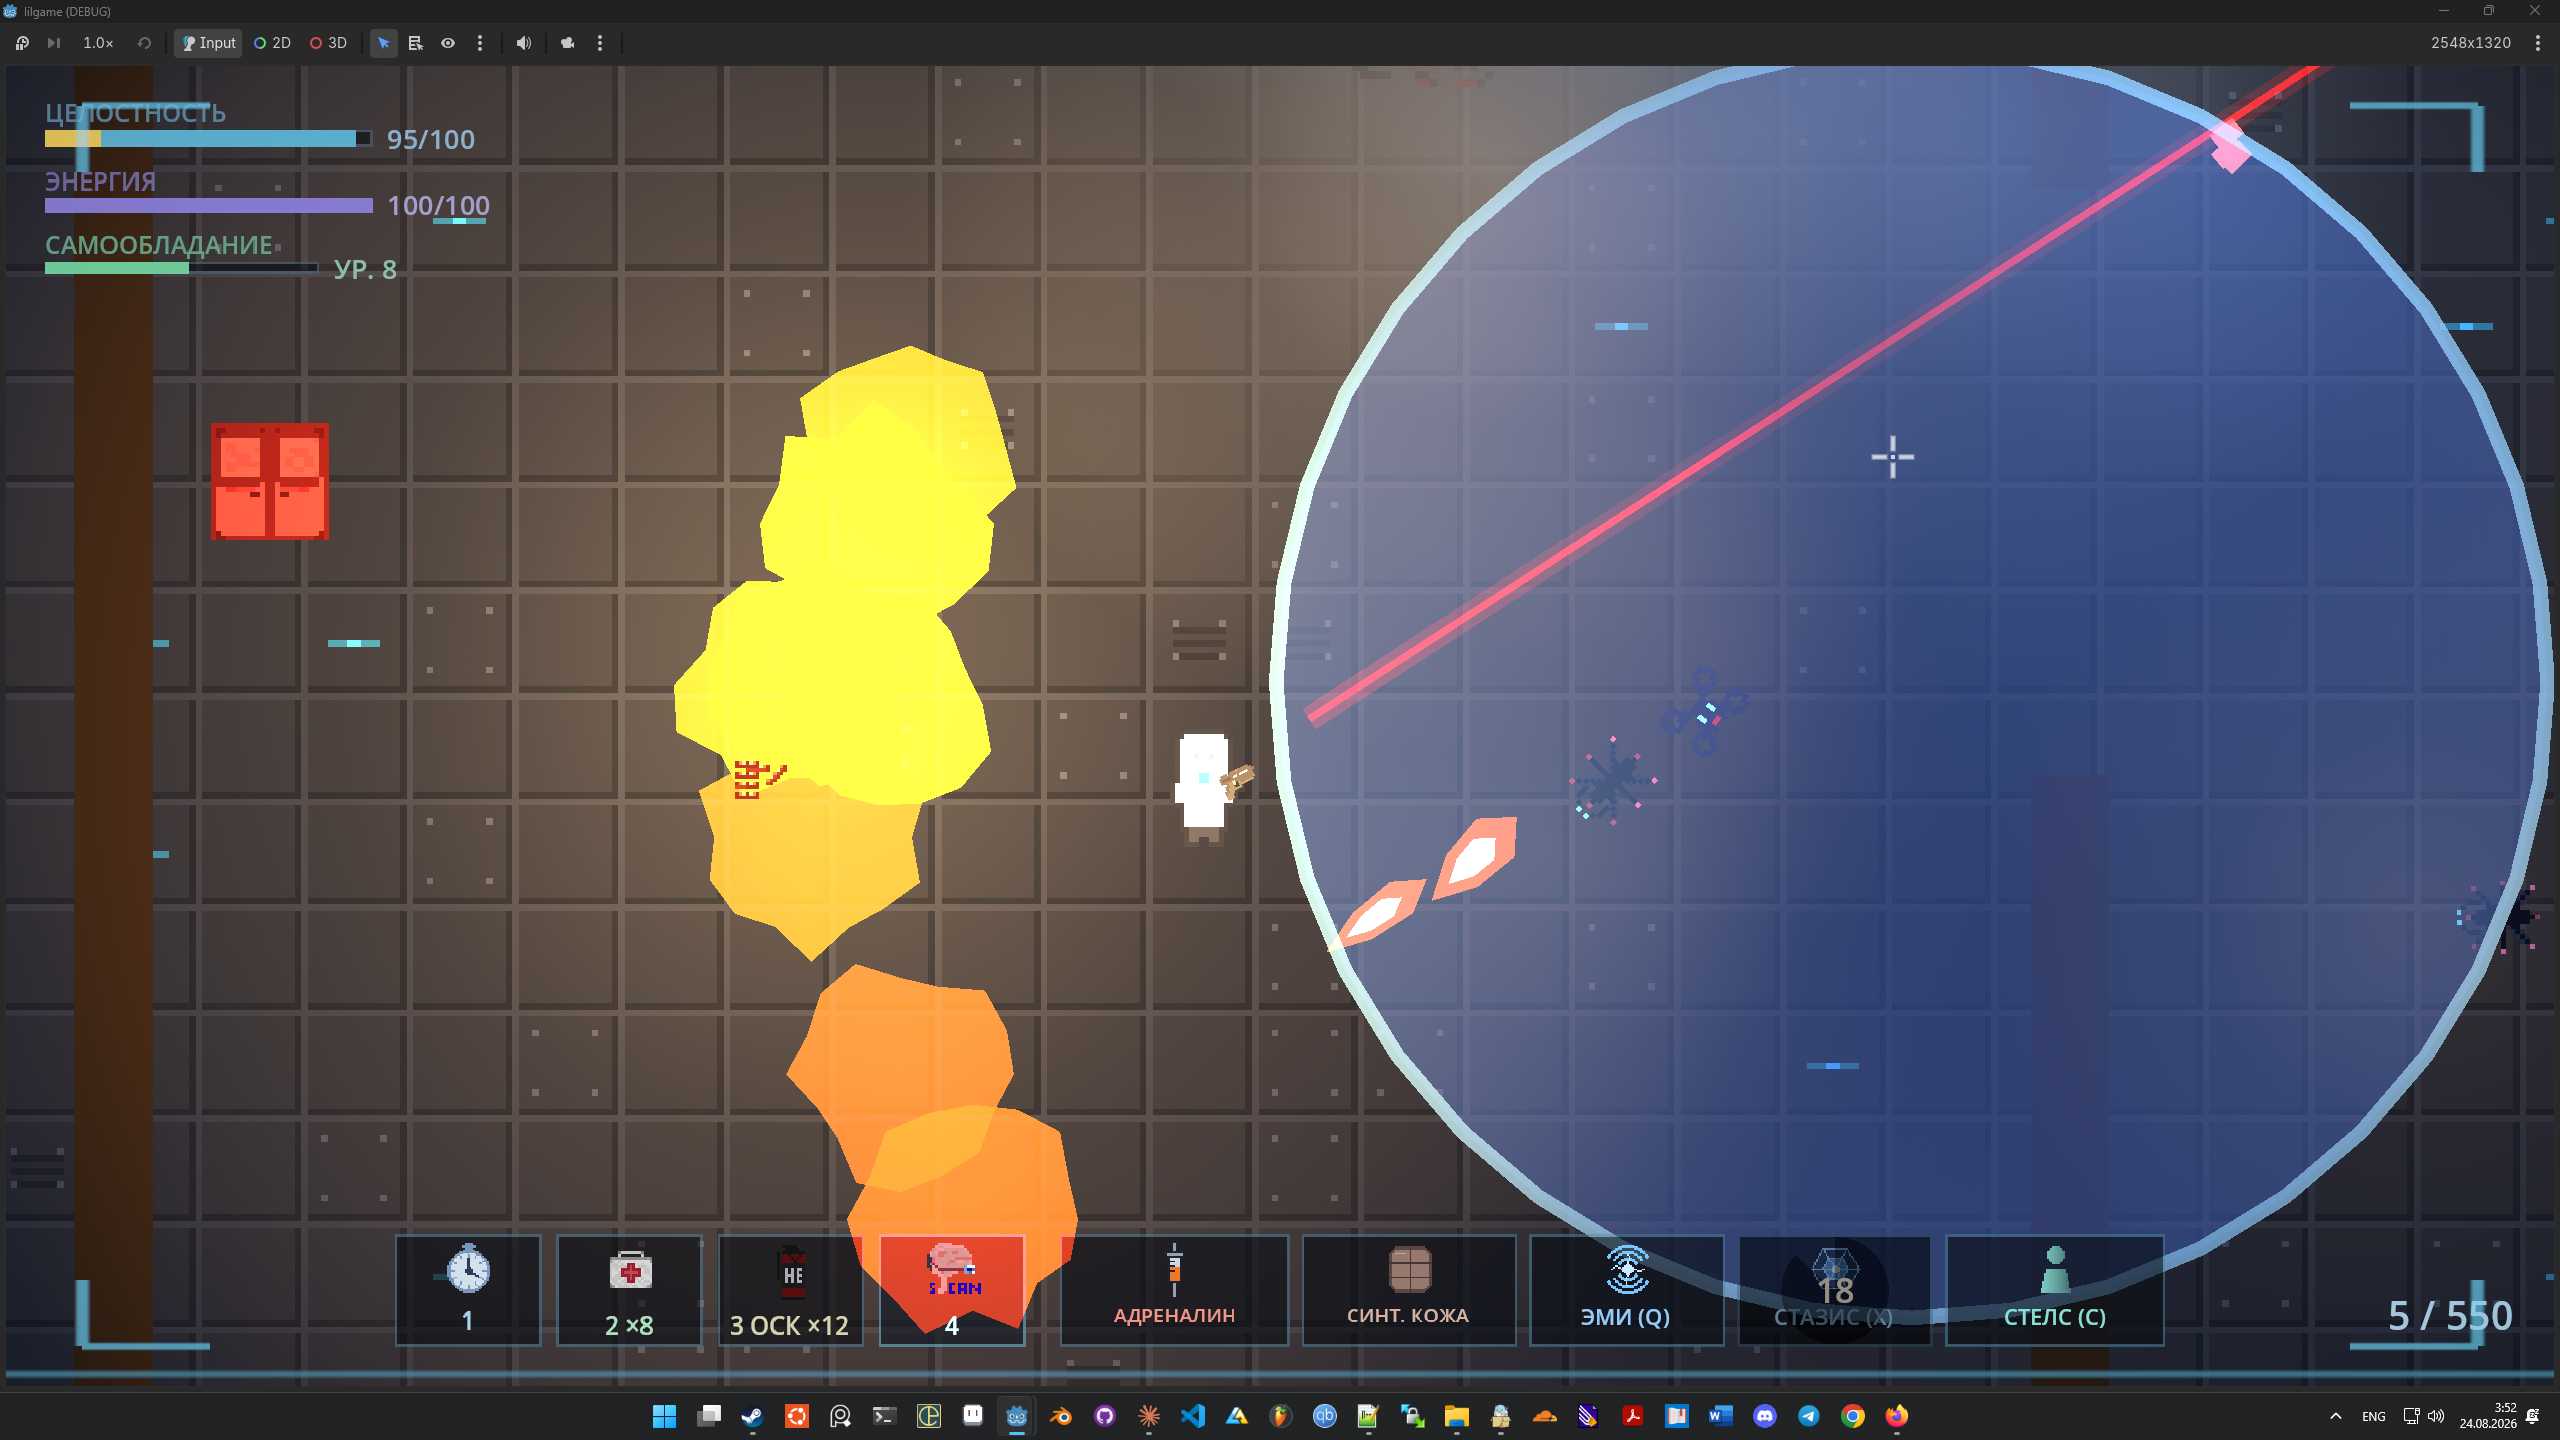
Task: Activate the single-node select arrow tool
Action: pyautogui.click(x=383, y=43)
